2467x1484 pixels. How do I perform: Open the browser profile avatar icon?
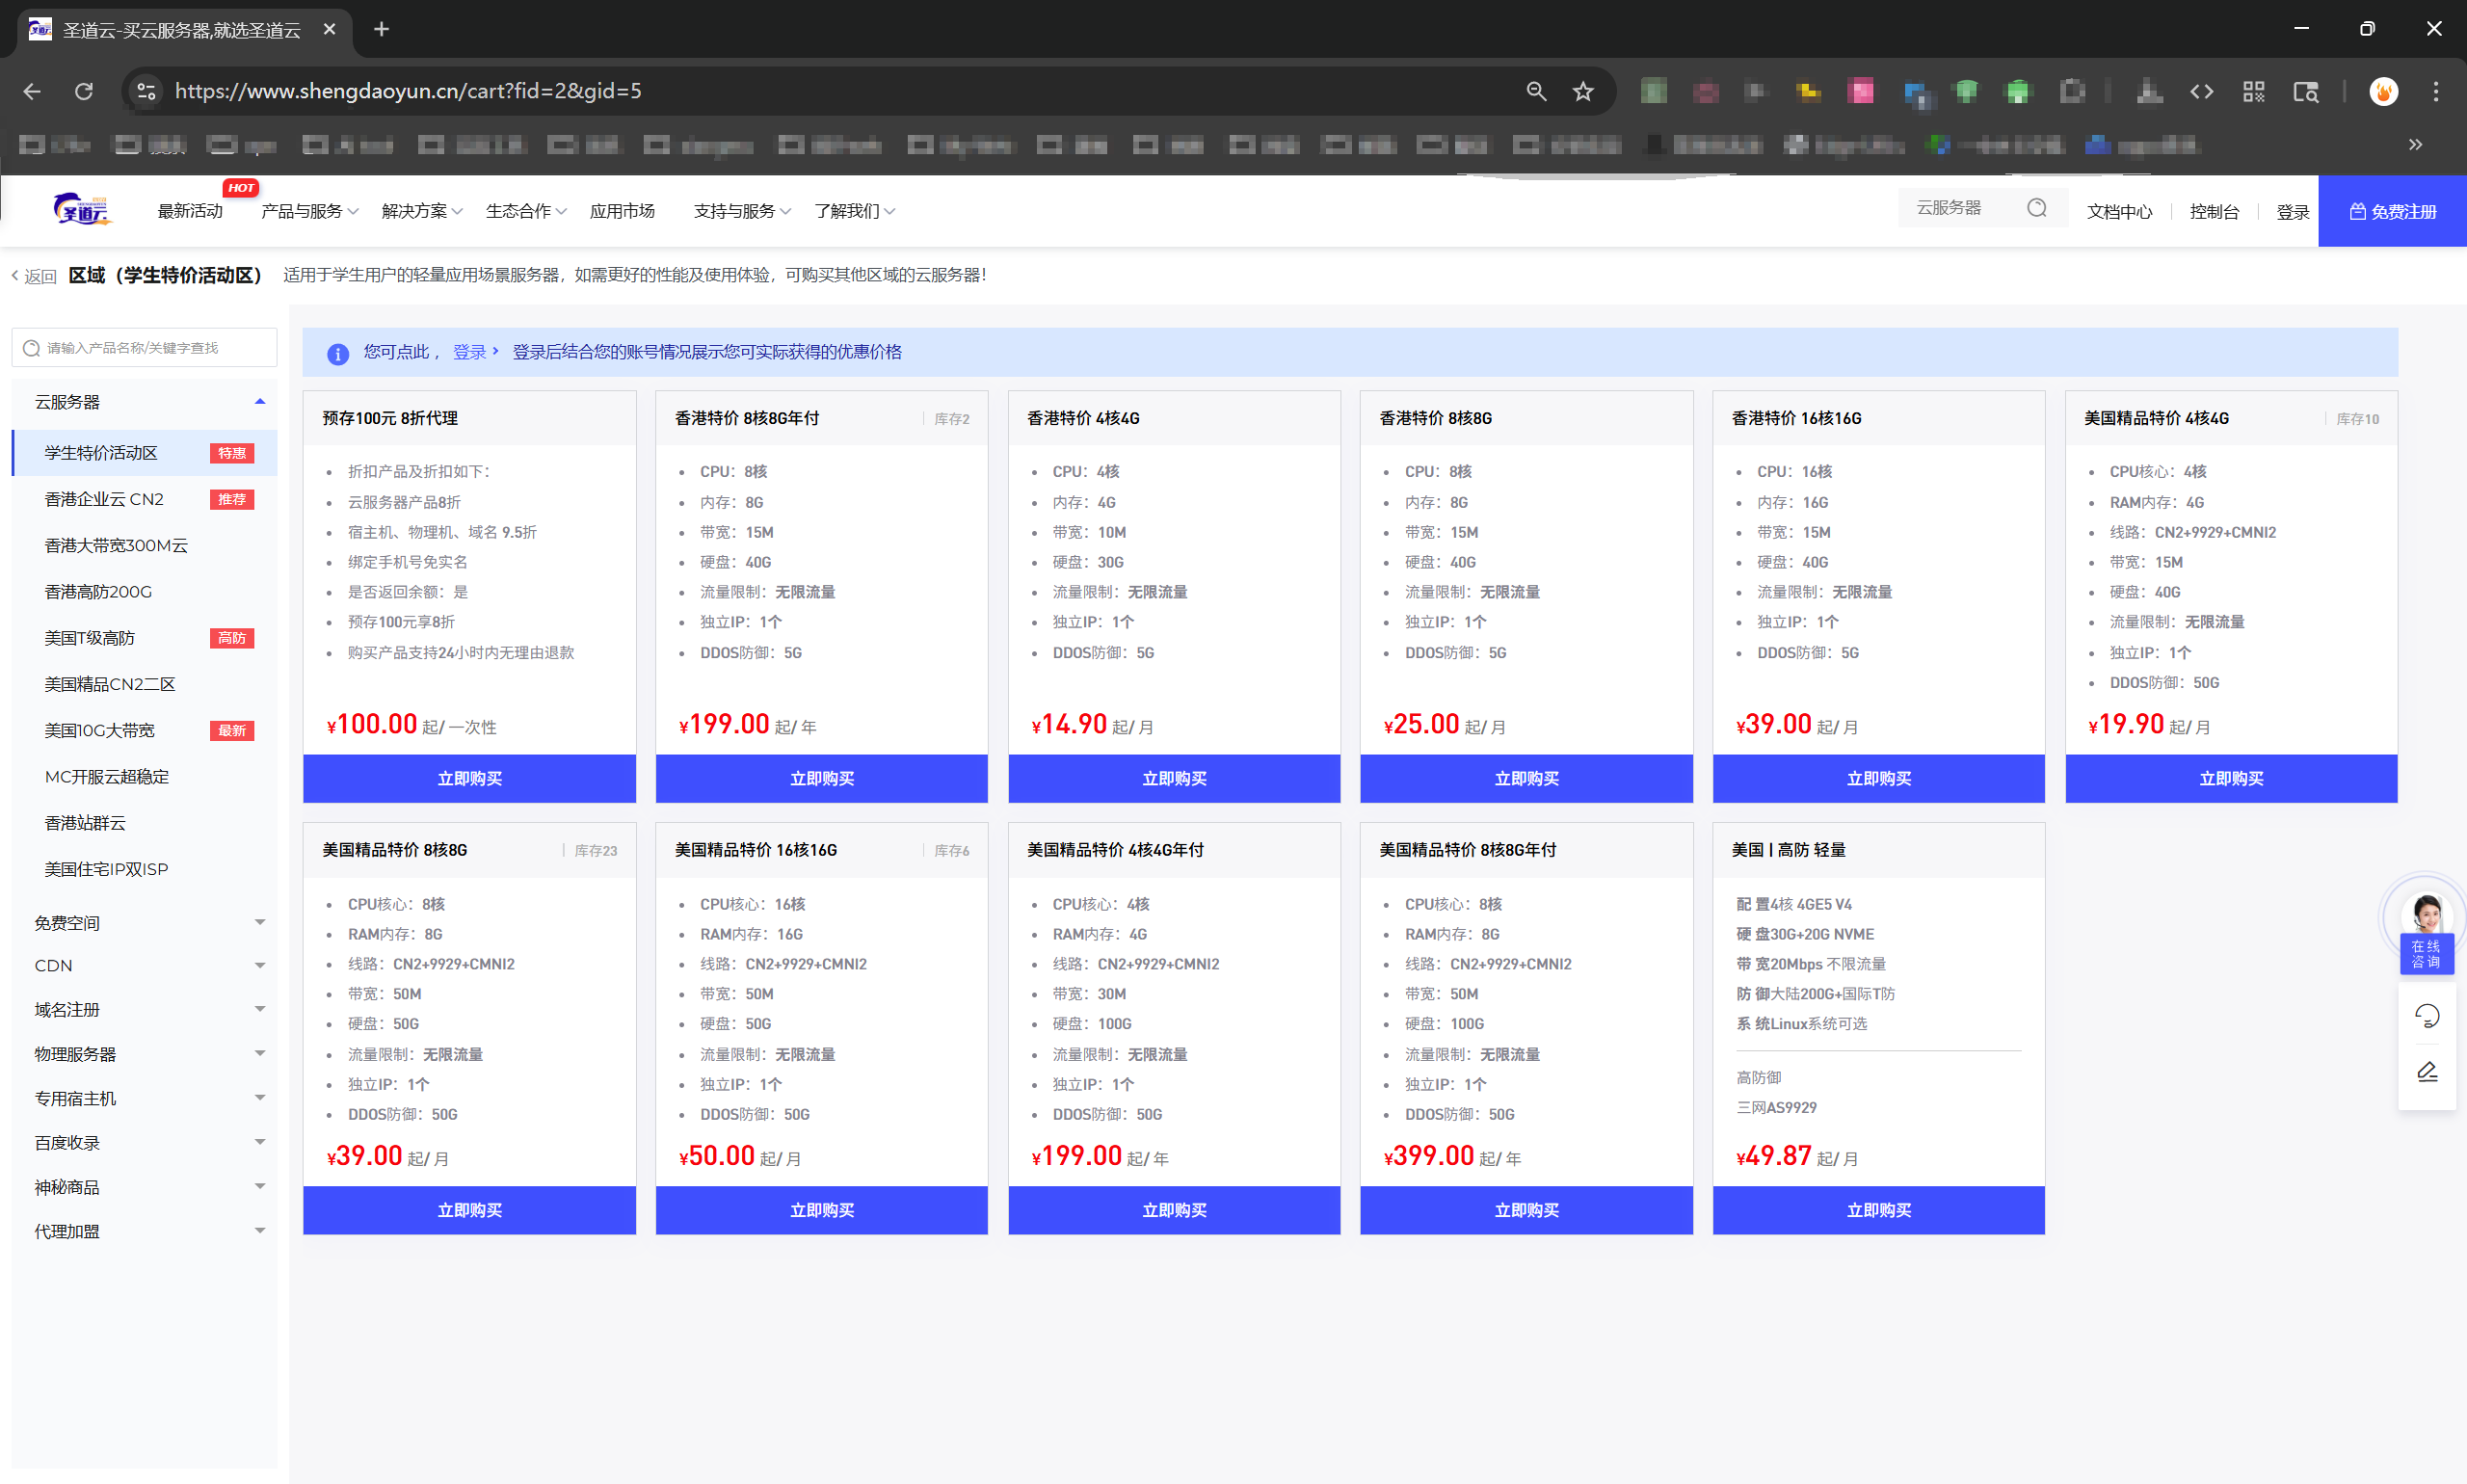tap(2383, 91)
